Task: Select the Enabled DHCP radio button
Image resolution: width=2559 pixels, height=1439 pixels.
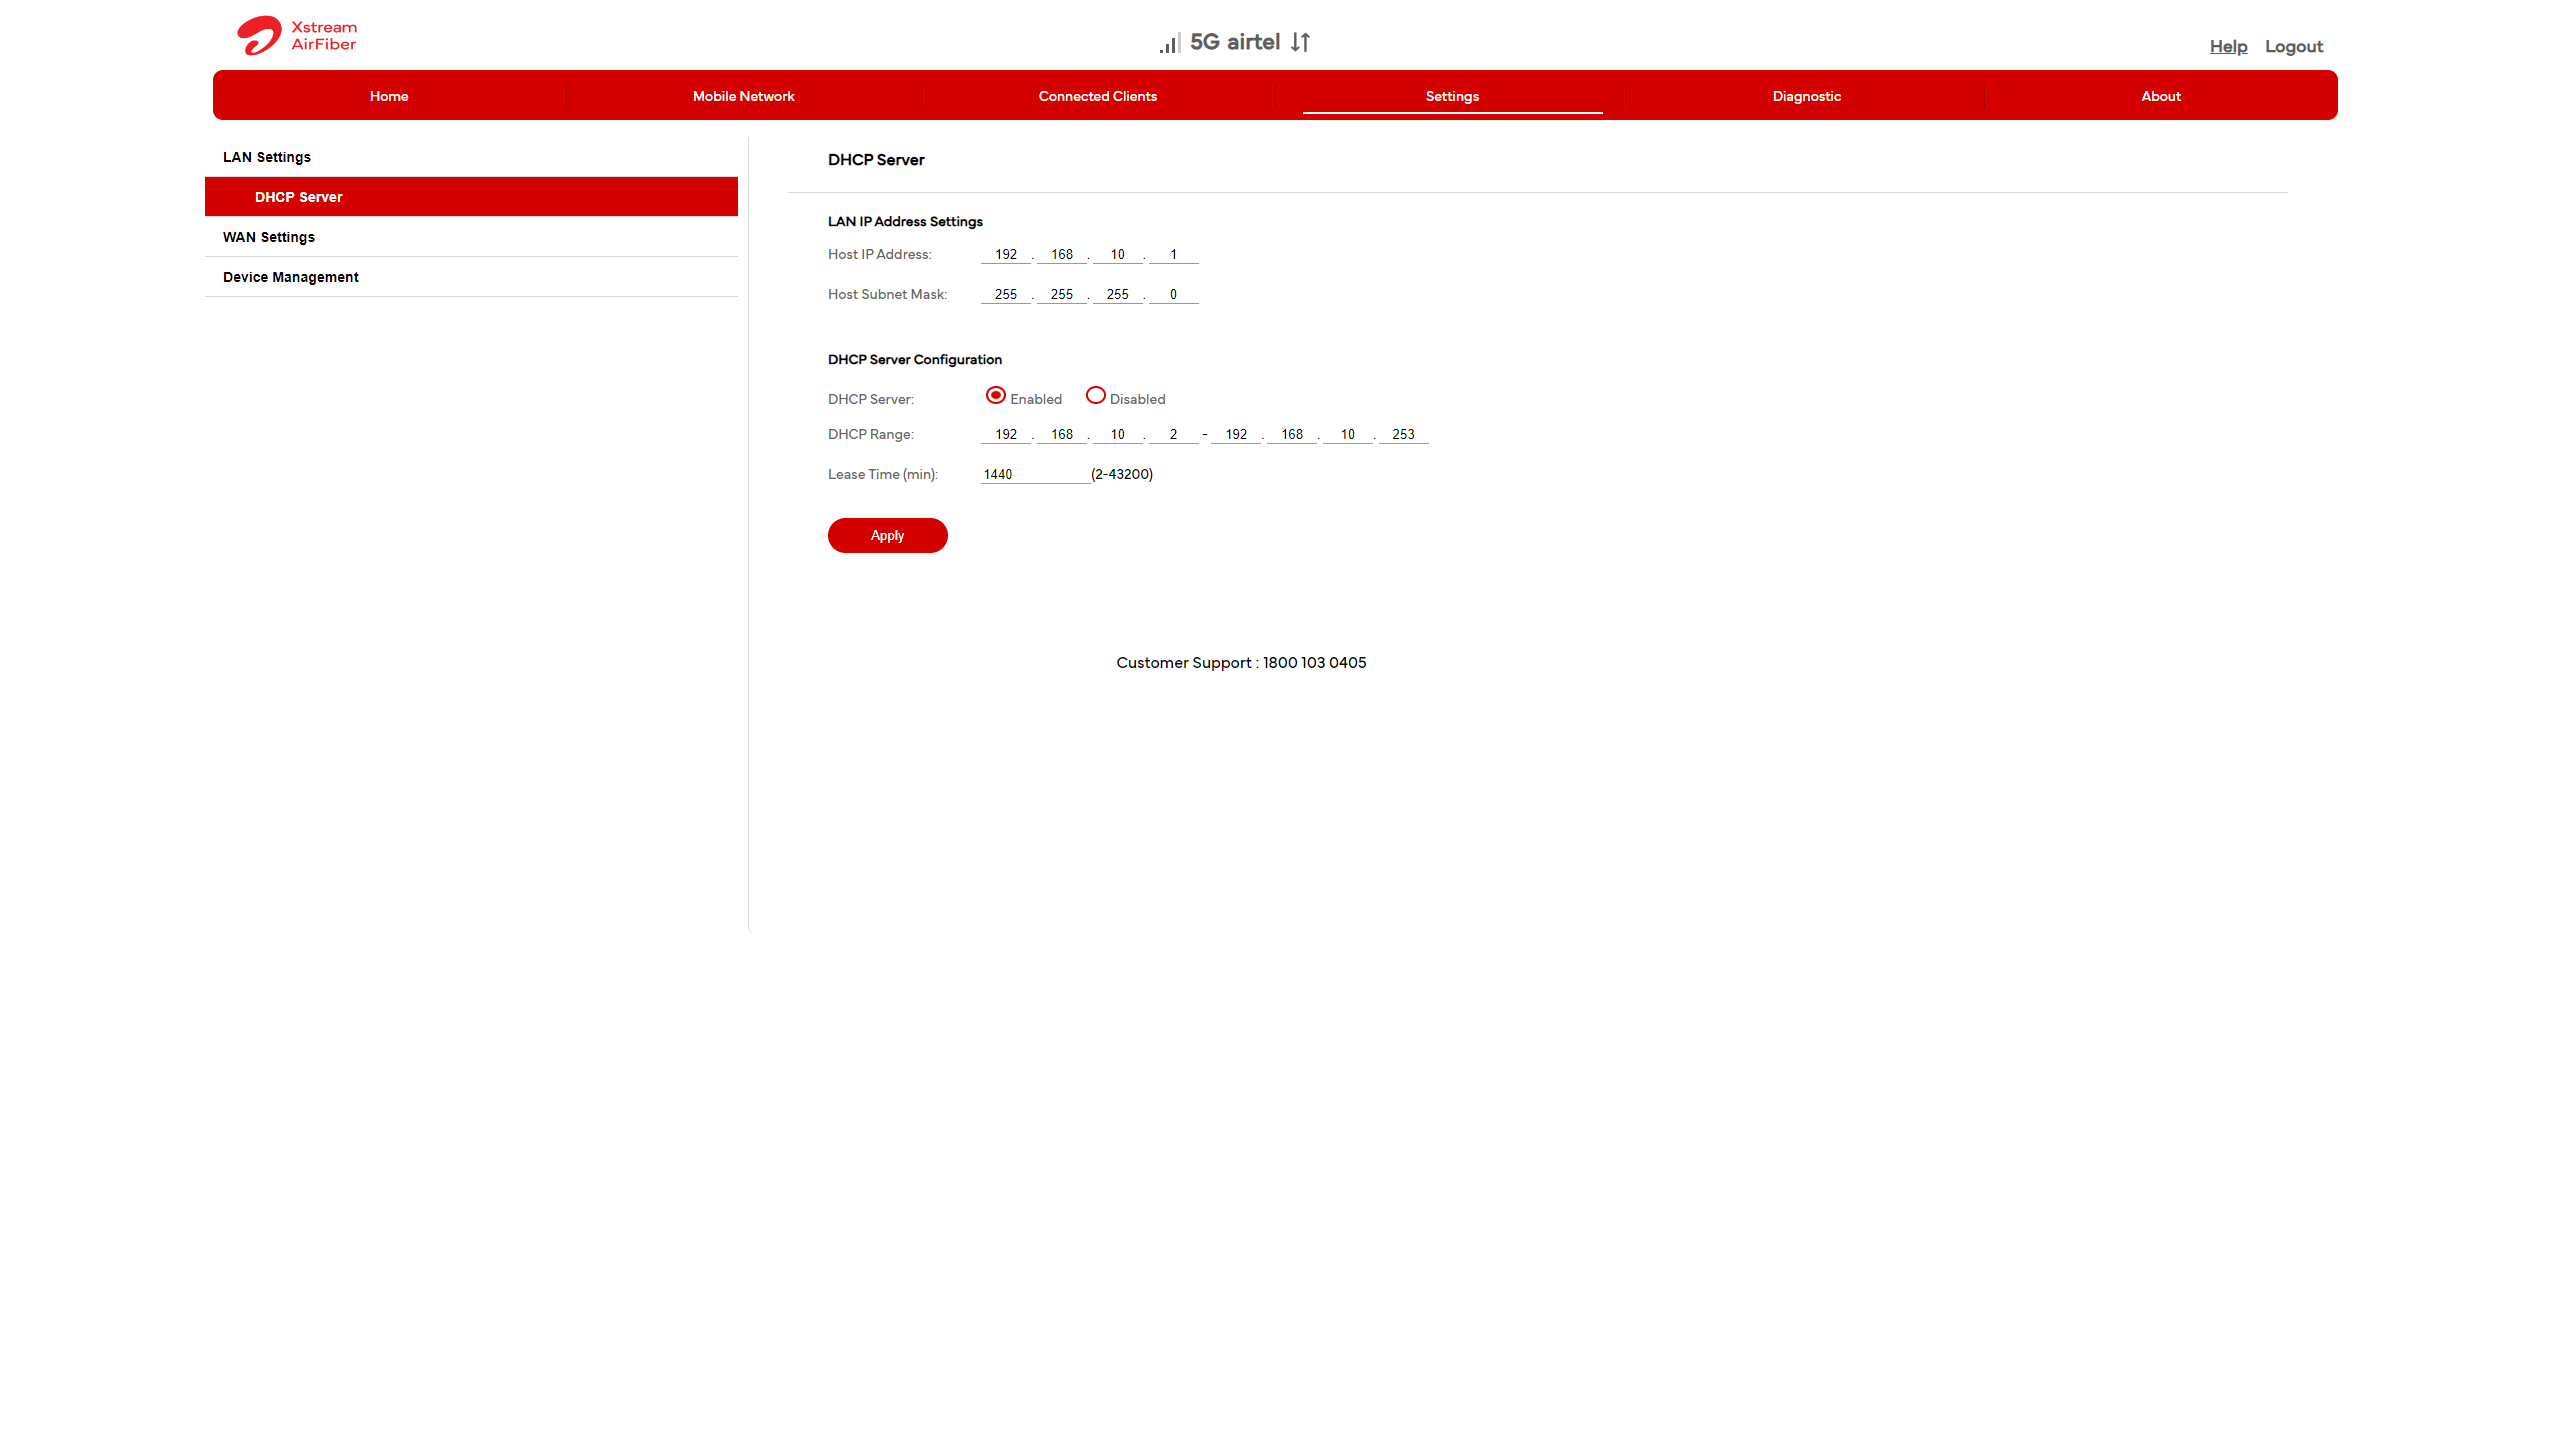Action: 995,396
